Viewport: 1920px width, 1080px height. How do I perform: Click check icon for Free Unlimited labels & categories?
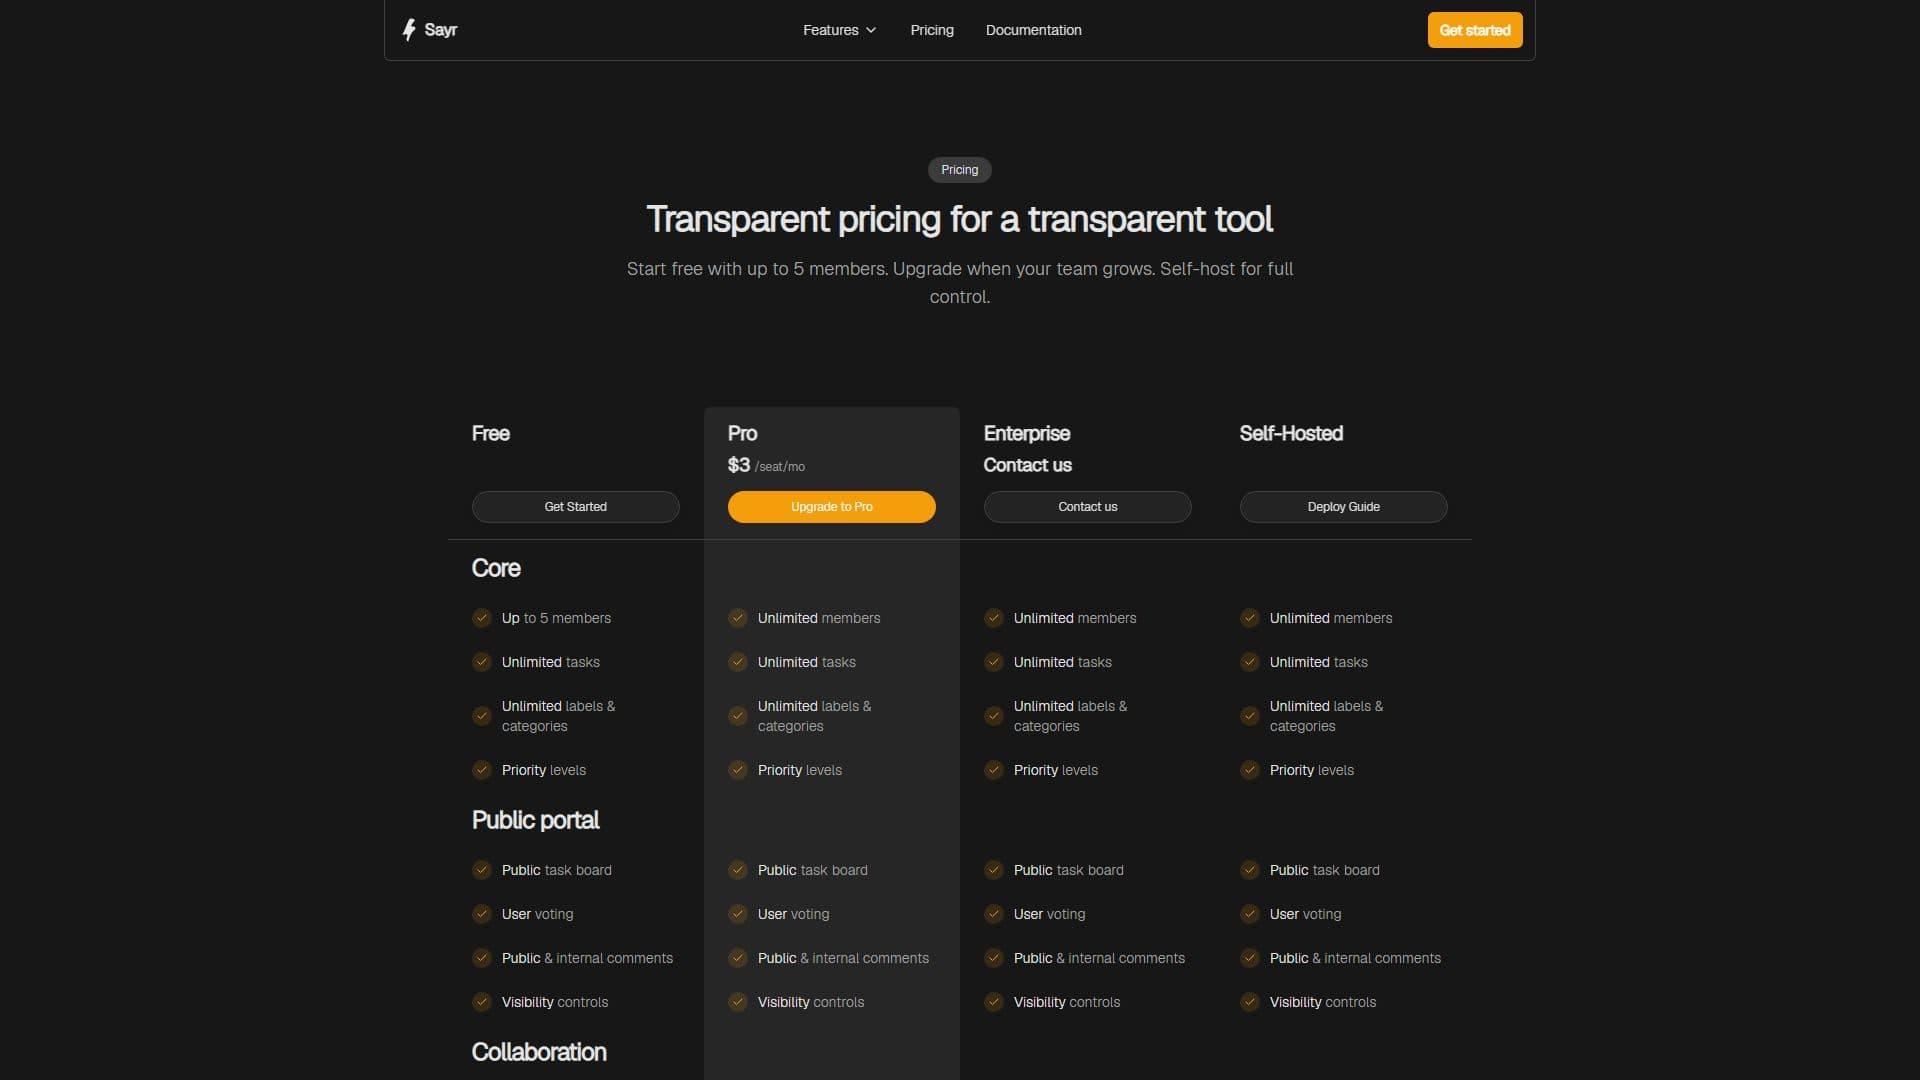click(x=482, y=716)
